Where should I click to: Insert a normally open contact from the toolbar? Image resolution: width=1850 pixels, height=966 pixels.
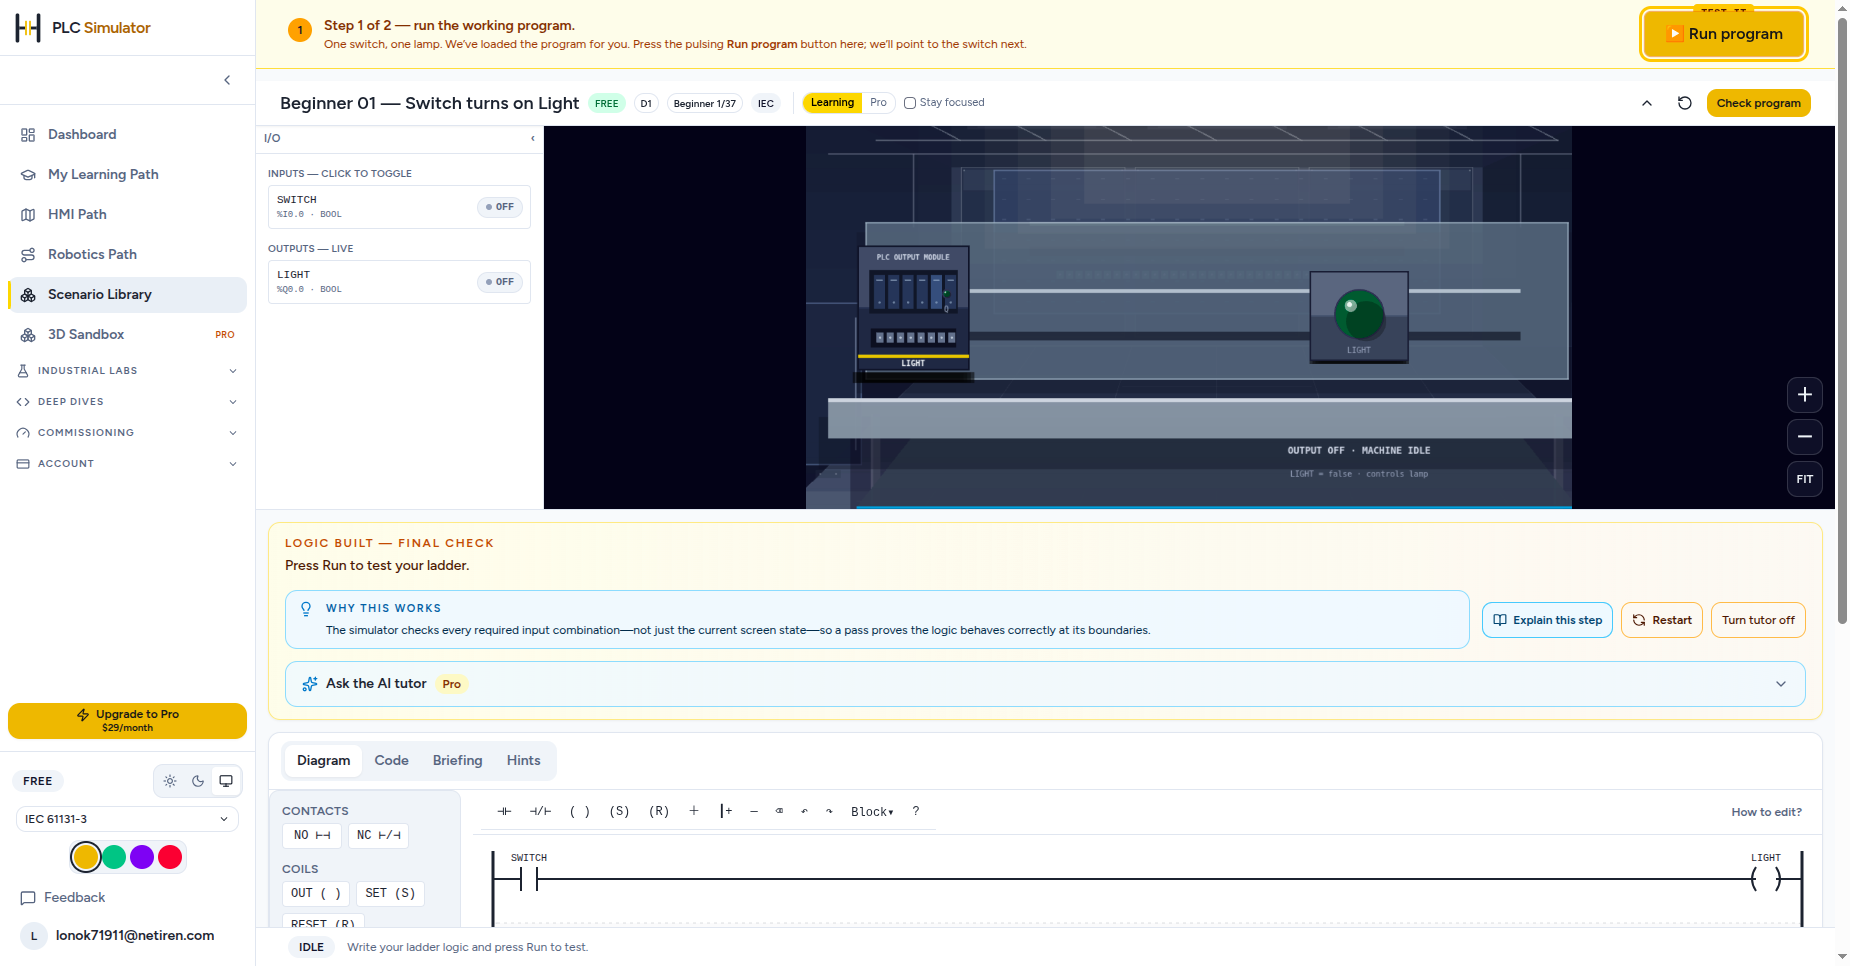point(504,811)
